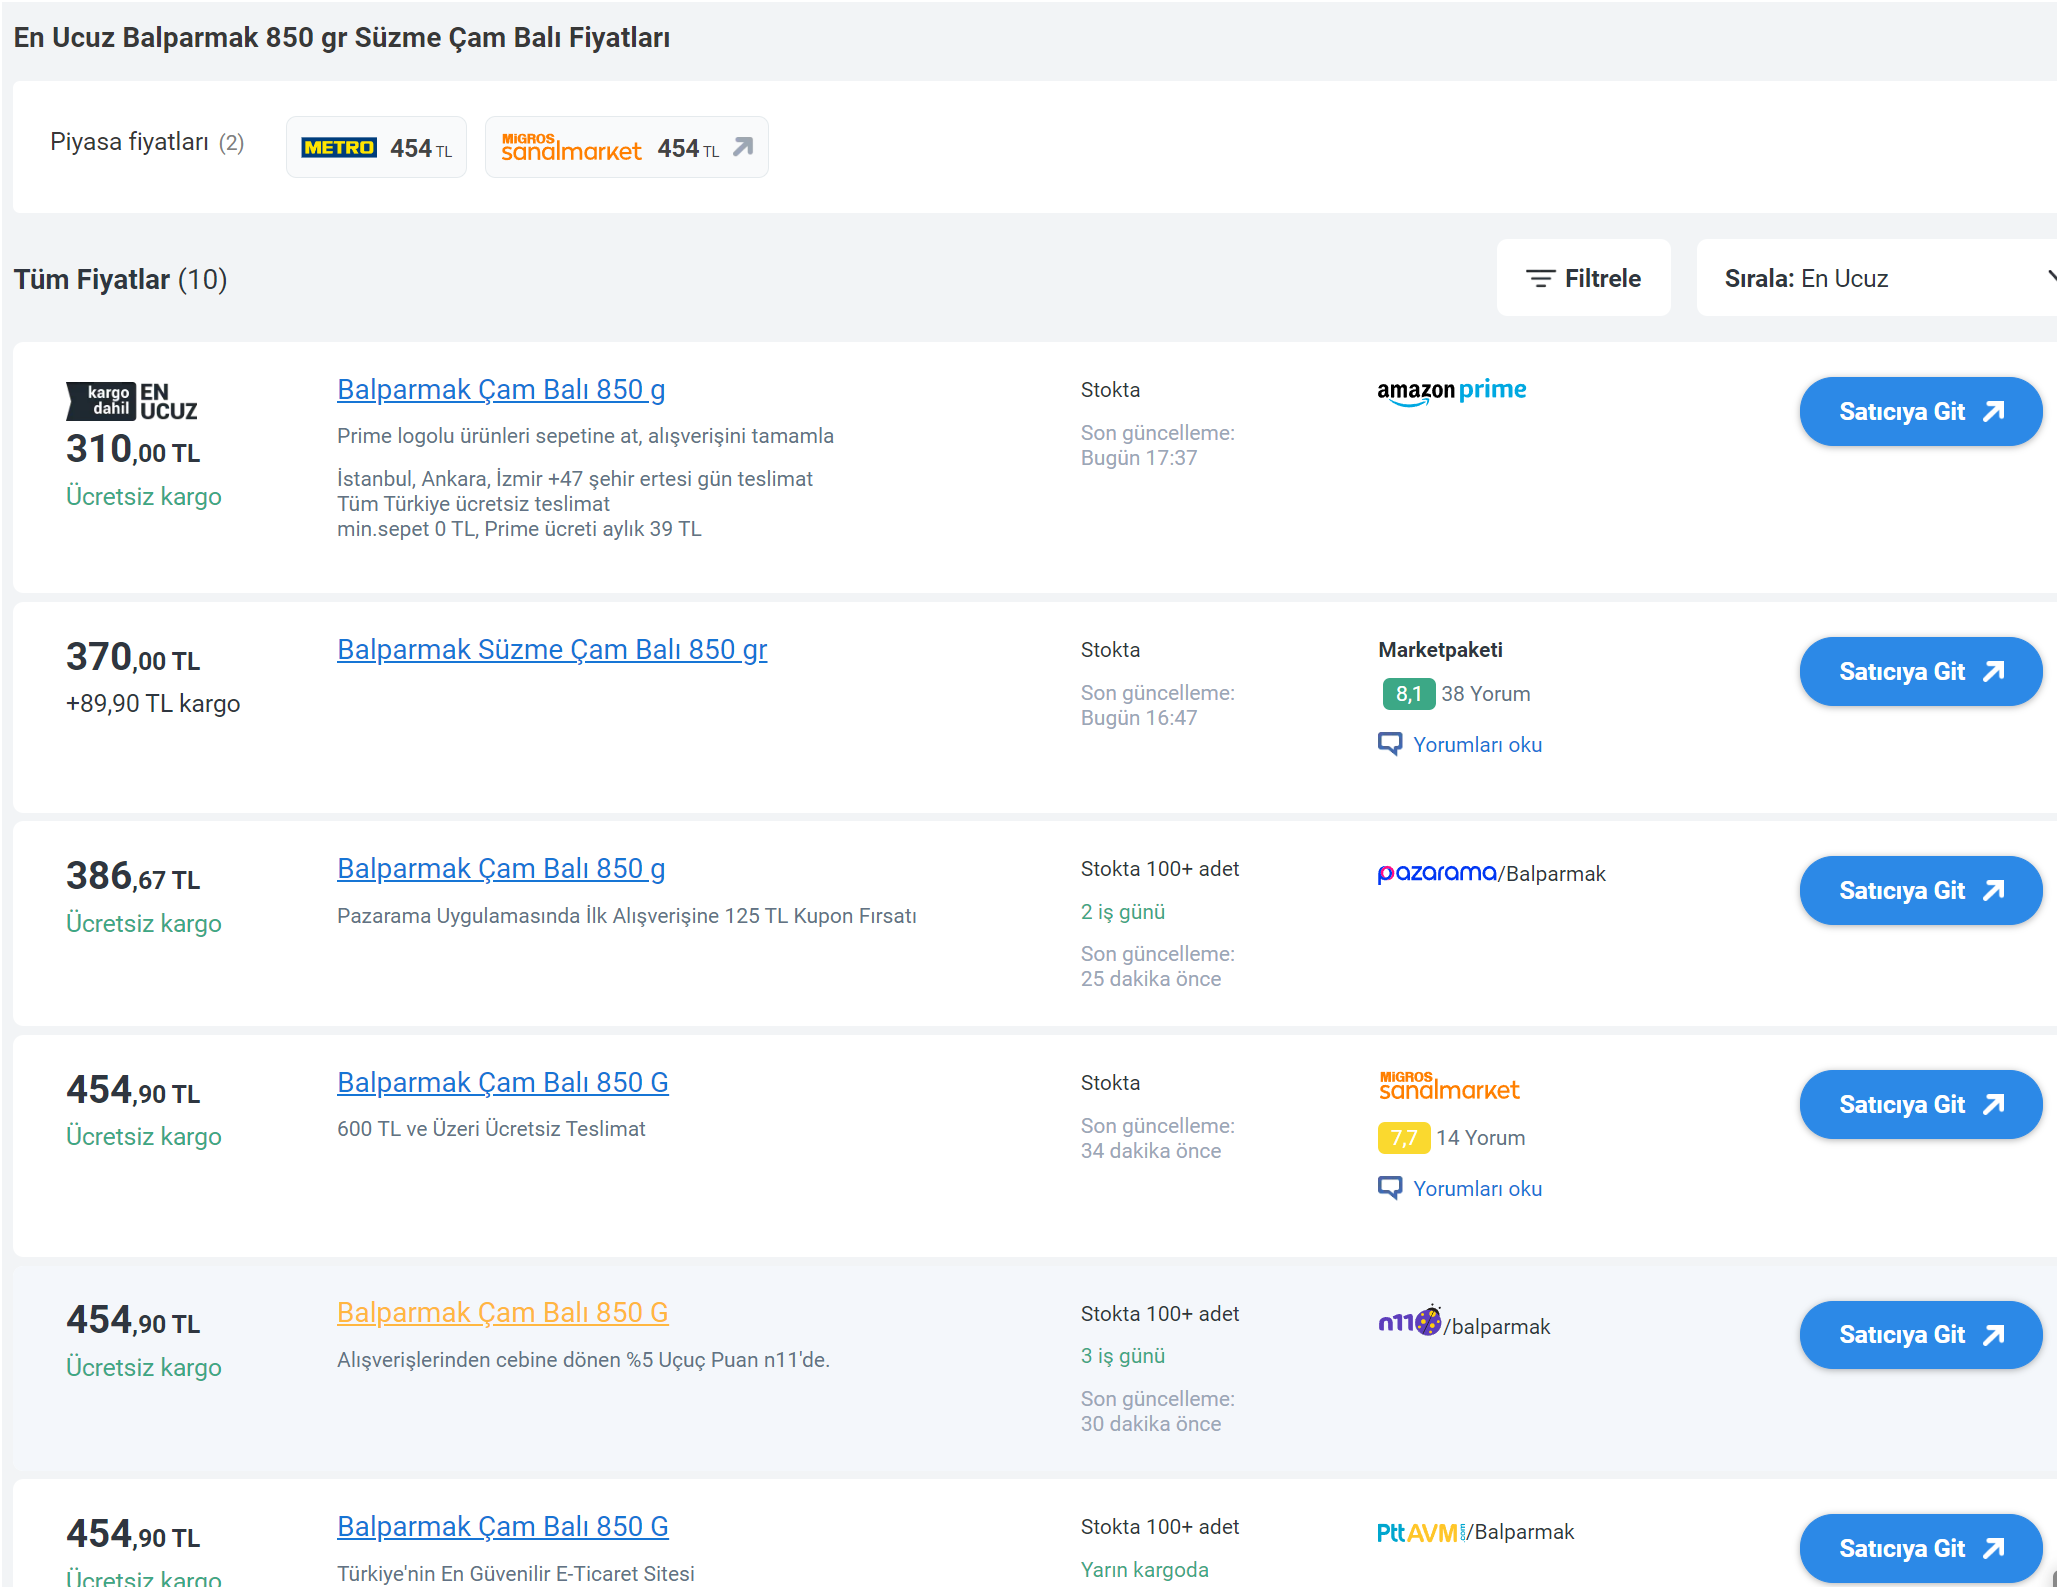Click the 'Yarın kargoda' text
2059x1589 pixels.
coord(1145,1569)
